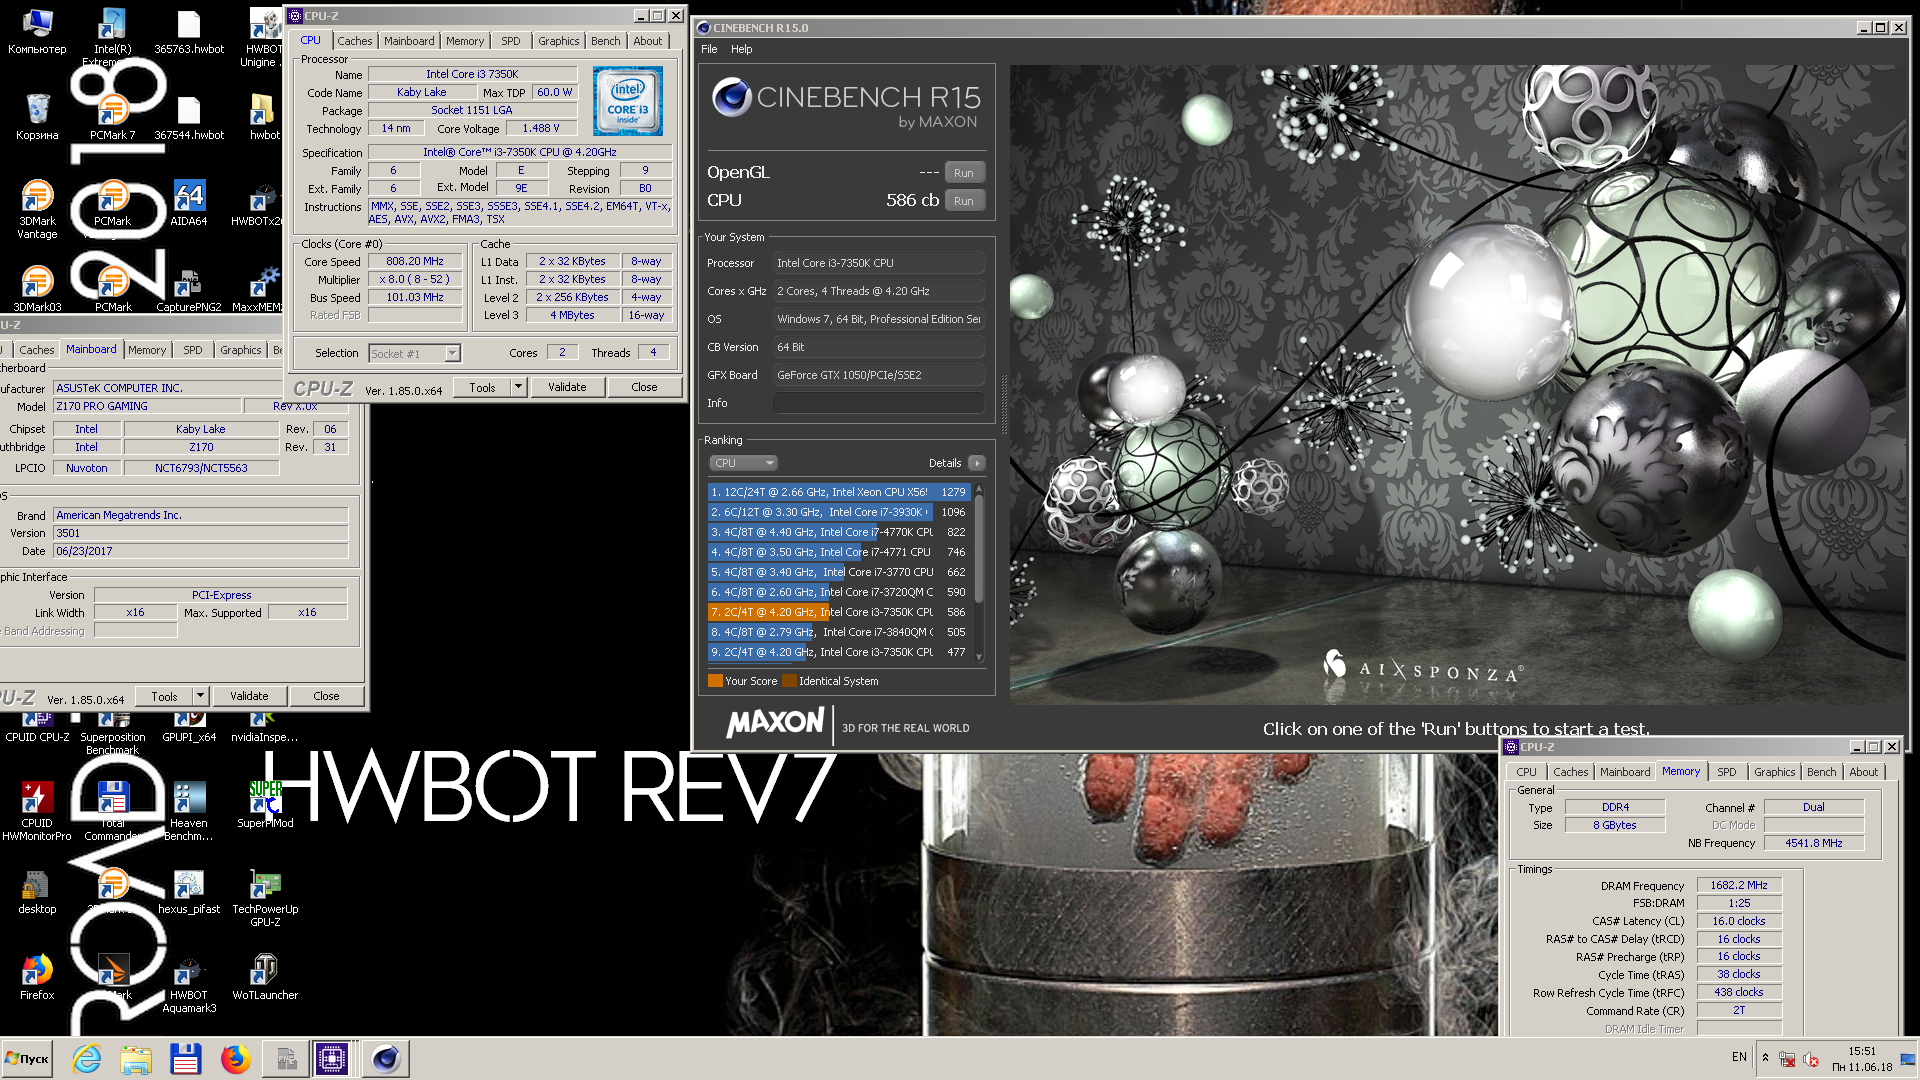This screenshot has width=1920, height=1080.
Task: Launch the SuperPiMod desktop icon
Action: (x=265, y=805)
